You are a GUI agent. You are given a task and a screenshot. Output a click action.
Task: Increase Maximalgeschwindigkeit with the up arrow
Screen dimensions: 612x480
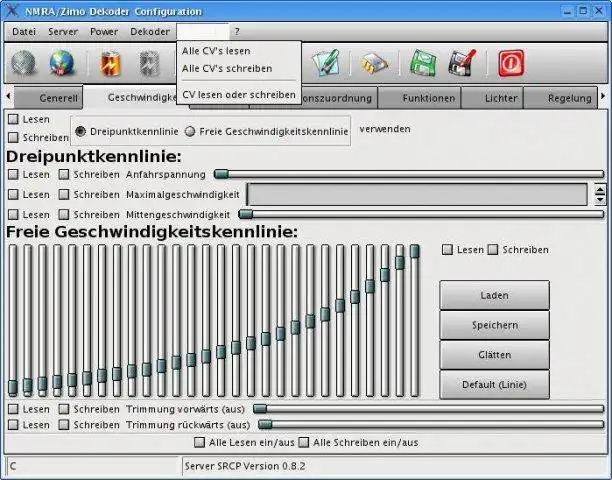click(600, 190)
